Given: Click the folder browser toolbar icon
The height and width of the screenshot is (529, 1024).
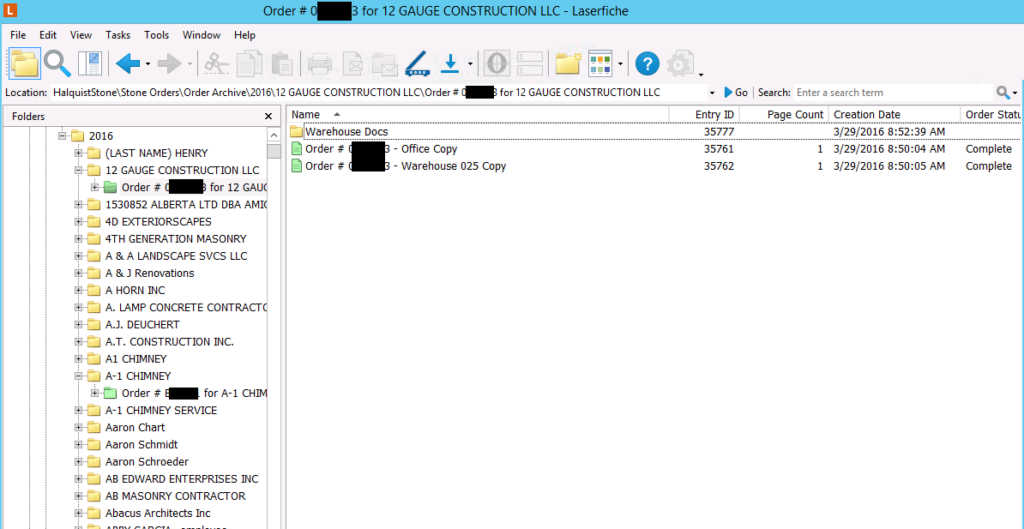Looking at the screenshot, I should click(25, 63).
